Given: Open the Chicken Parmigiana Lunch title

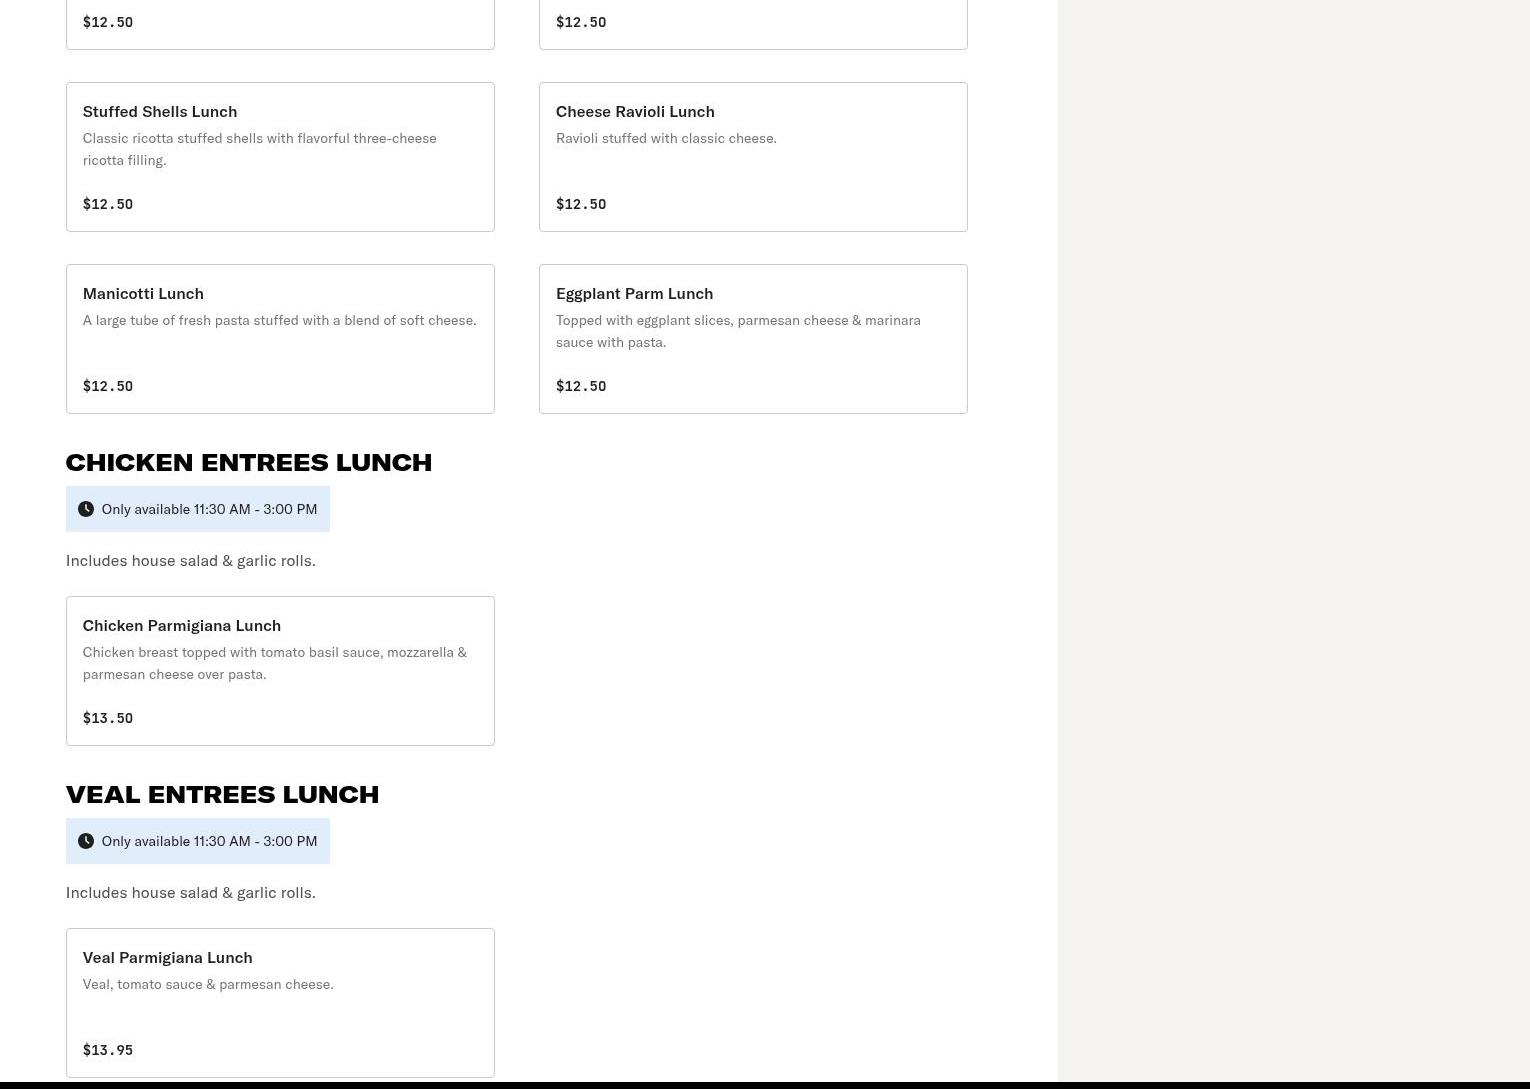Looking at the screenshot, I should click(181, 625).
